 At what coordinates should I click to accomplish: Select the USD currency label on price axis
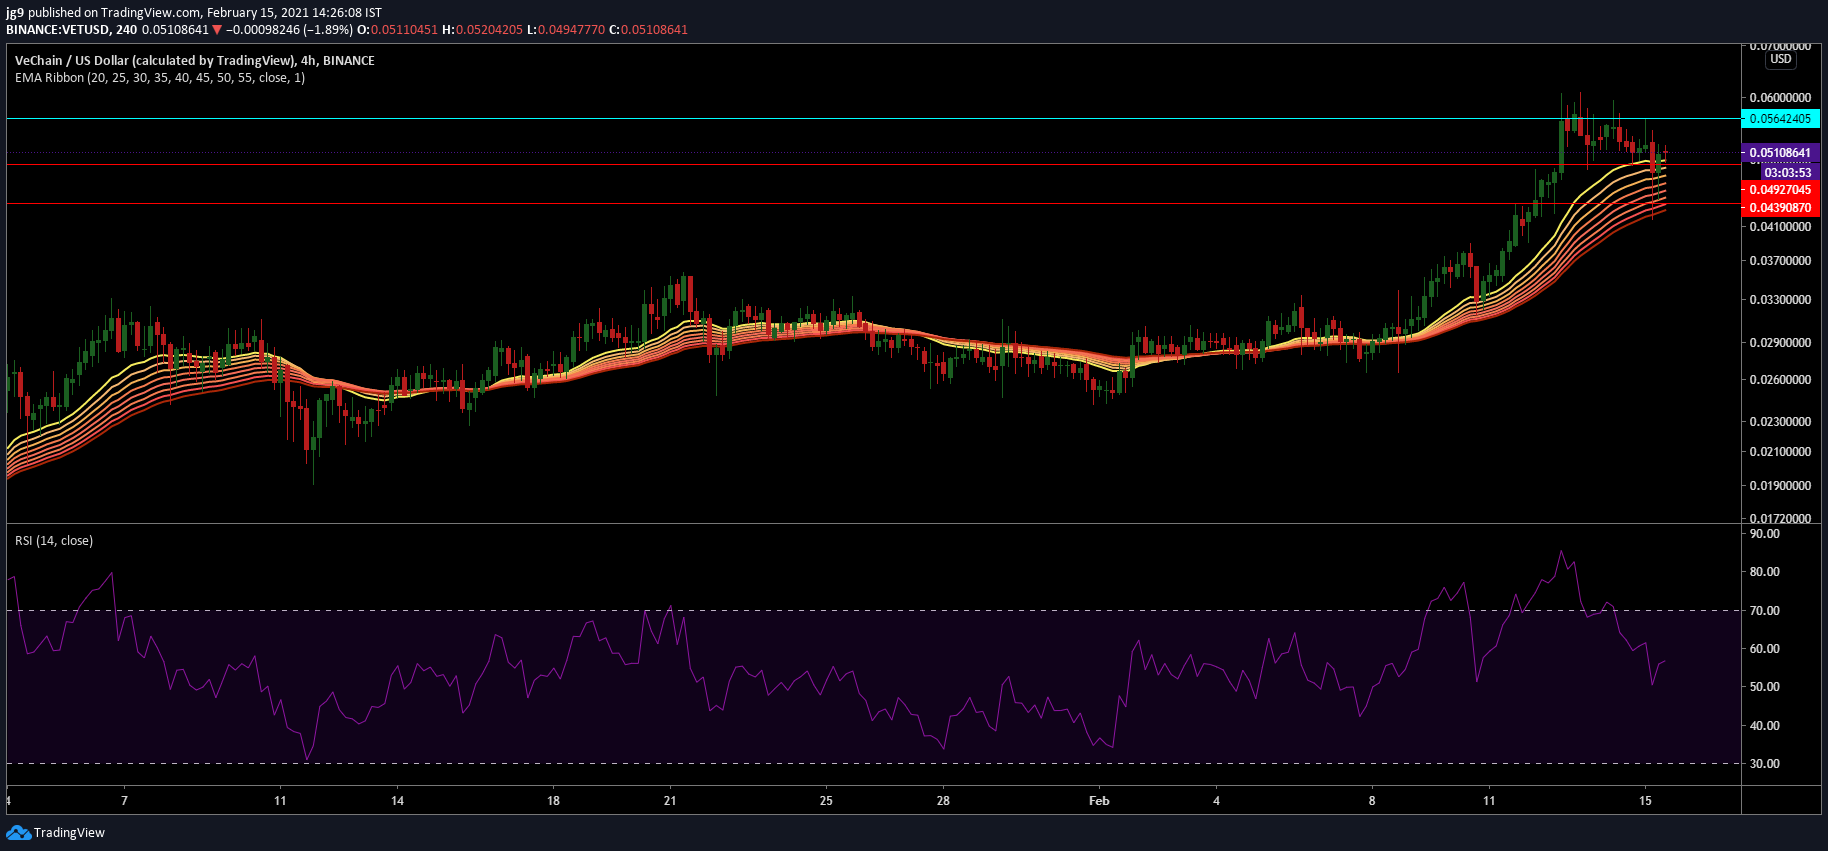1781,59
